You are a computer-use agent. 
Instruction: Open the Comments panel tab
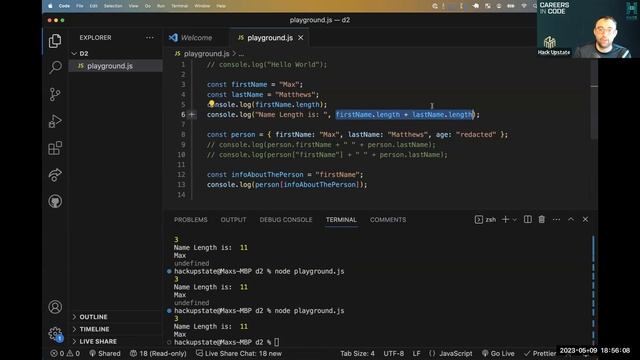click(x=388, y=220)
